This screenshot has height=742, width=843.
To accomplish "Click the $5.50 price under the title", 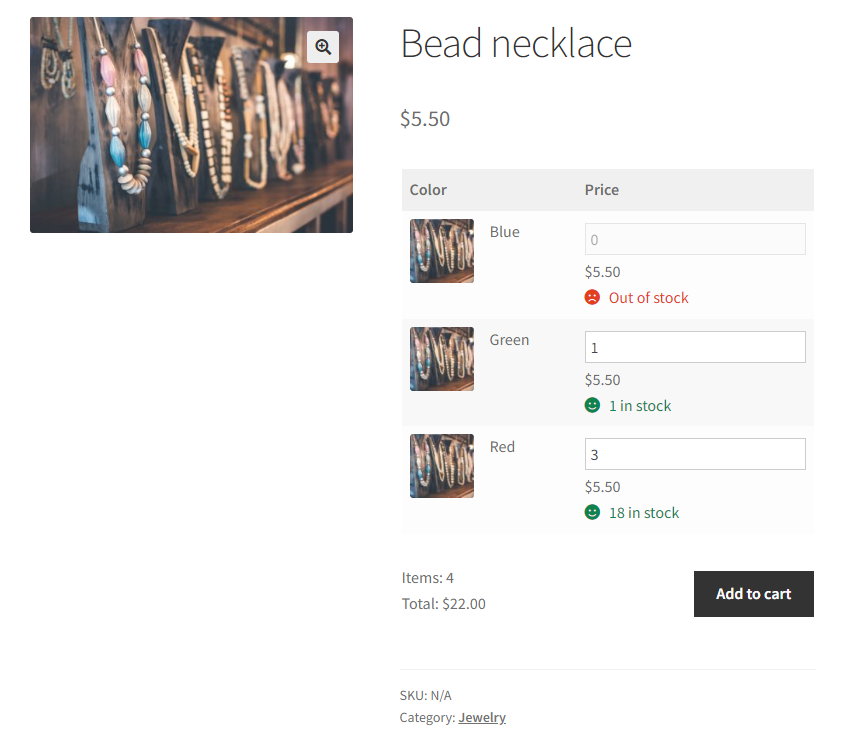I will click(424, 118).
